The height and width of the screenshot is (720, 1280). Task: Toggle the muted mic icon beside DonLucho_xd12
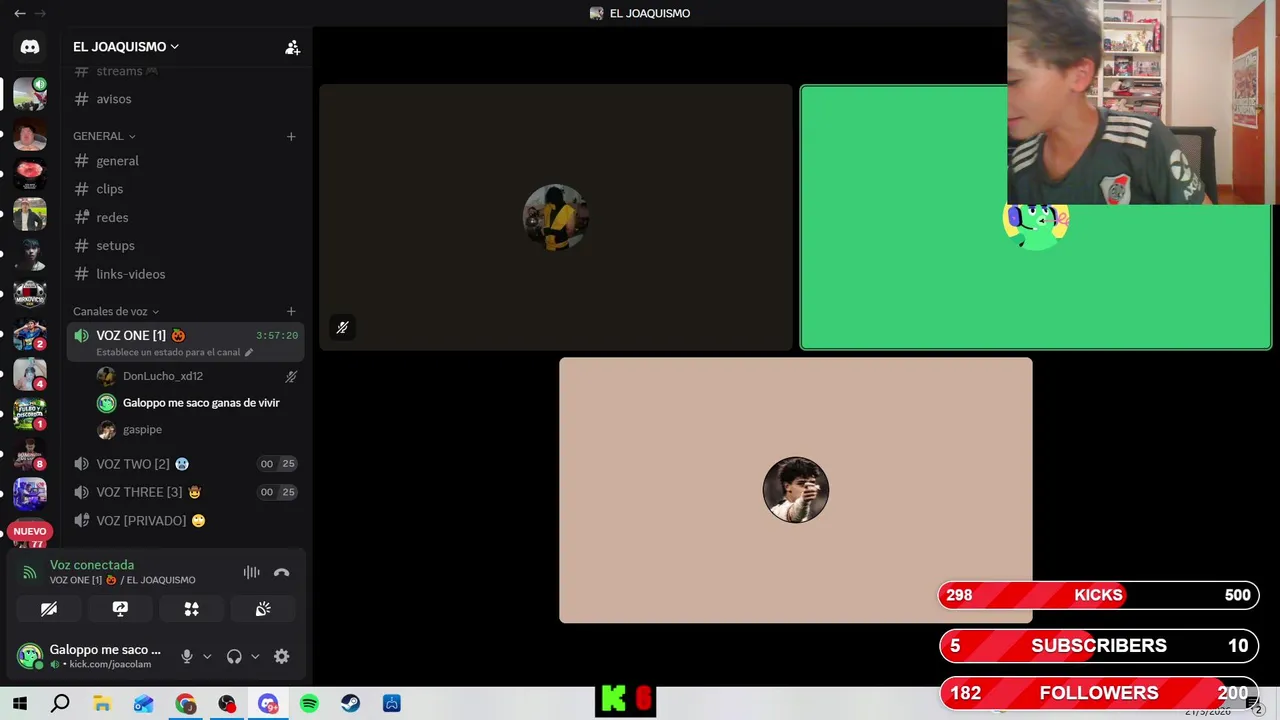point(291,377)
